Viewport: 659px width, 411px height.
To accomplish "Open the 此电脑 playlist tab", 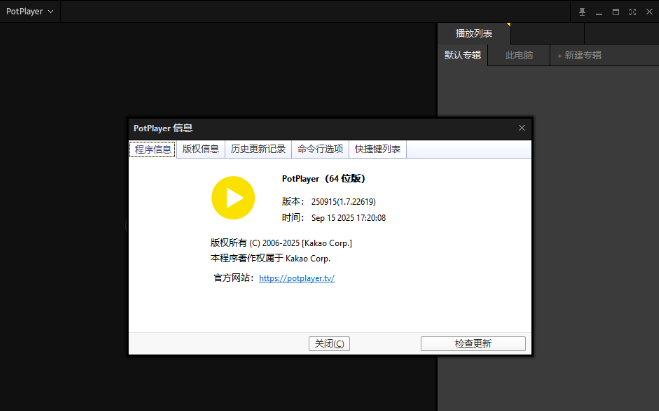I will pos(519,55).
